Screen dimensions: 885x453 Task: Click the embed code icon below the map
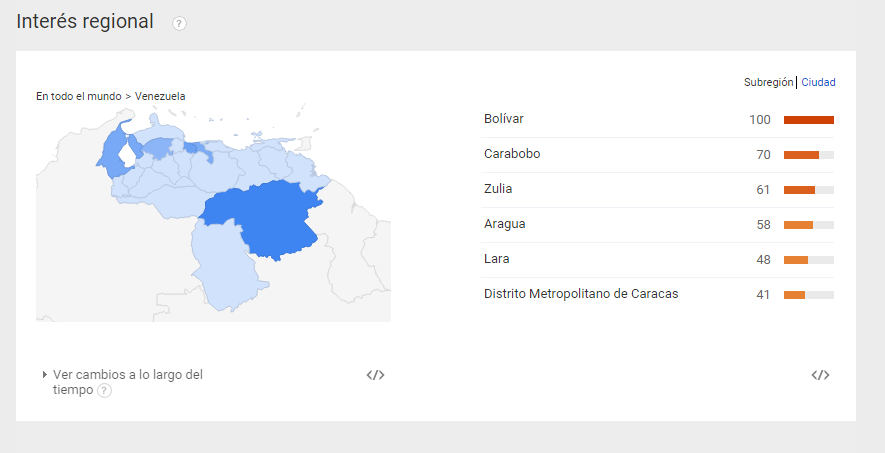[375, 375]
